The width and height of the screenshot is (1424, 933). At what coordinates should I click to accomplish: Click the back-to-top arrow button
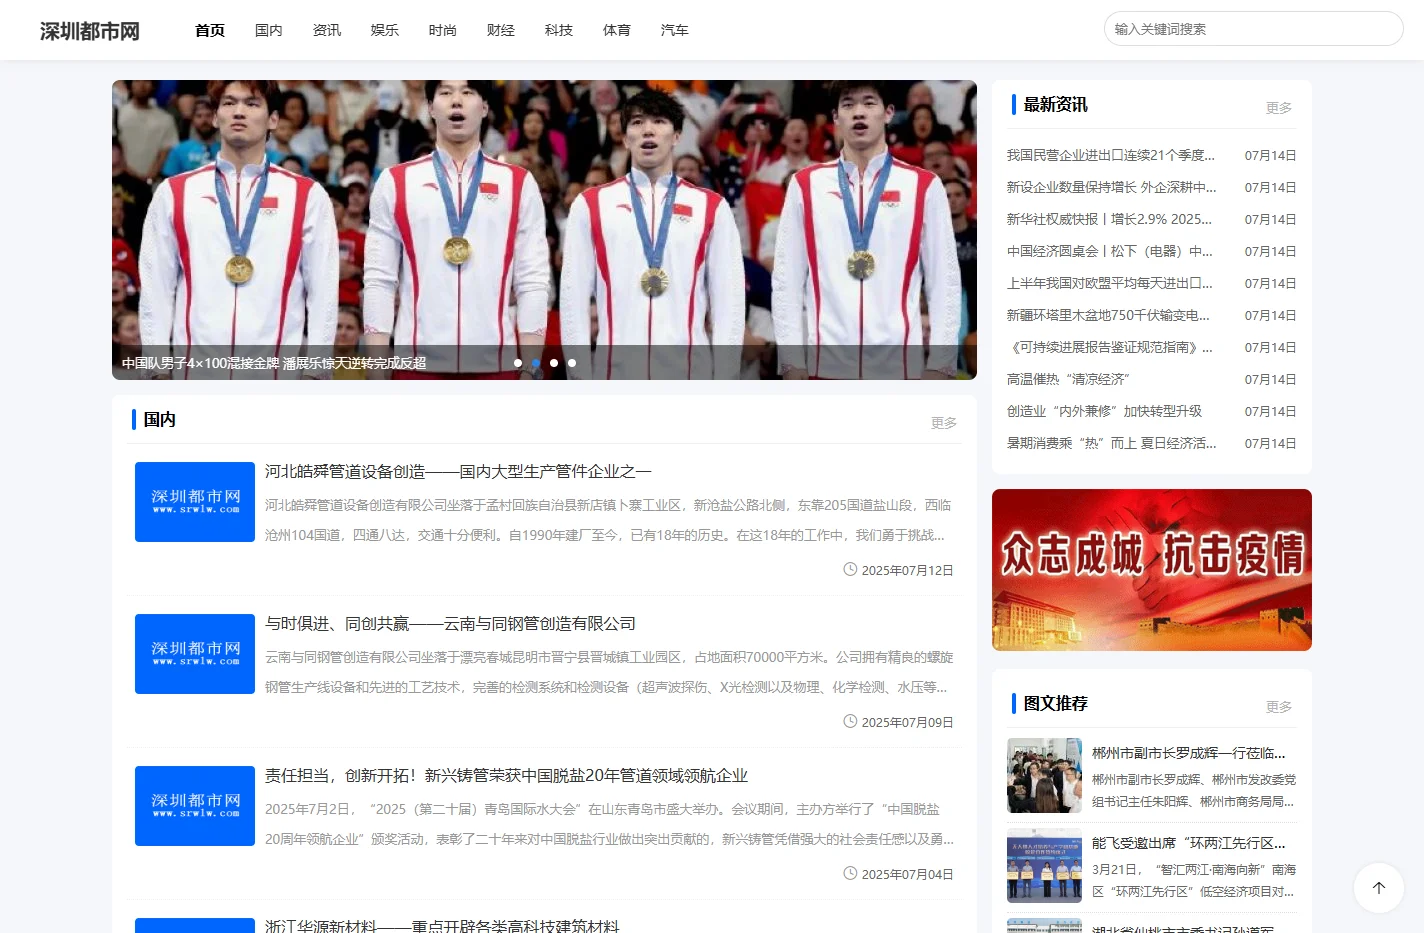(1378, 887)
